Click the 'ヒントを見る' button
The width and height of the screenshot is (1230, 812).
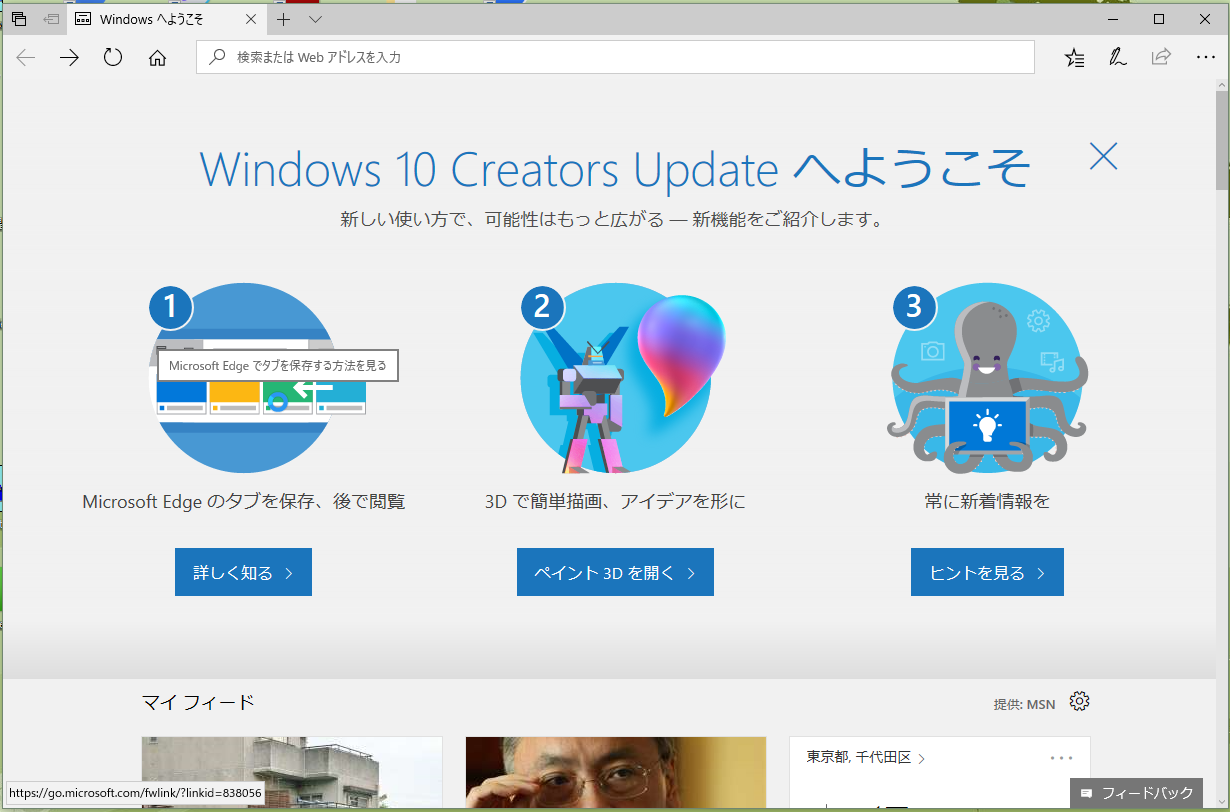pos(987,573)
